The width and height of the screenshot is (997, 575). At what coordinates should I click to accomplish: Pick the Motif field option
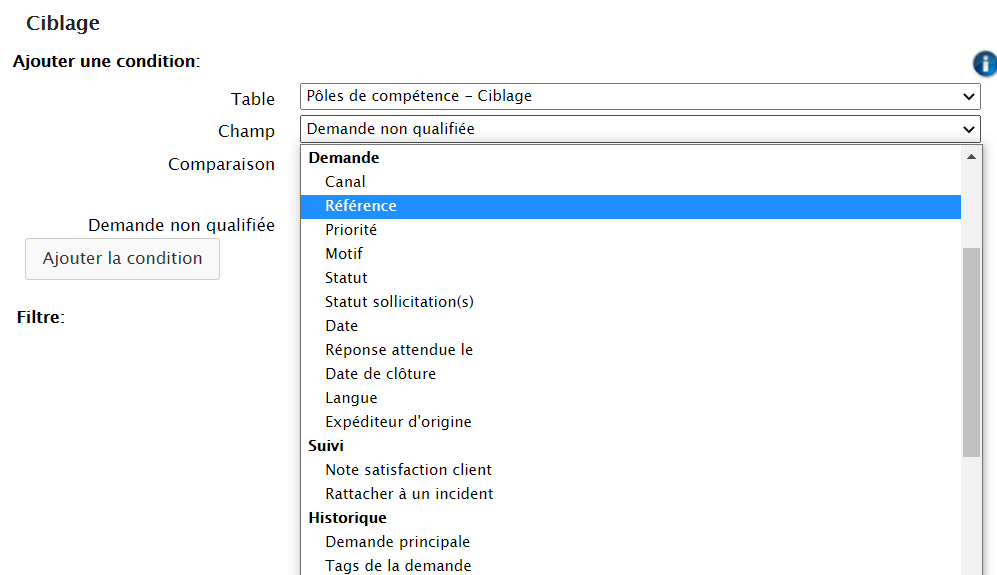344,254
